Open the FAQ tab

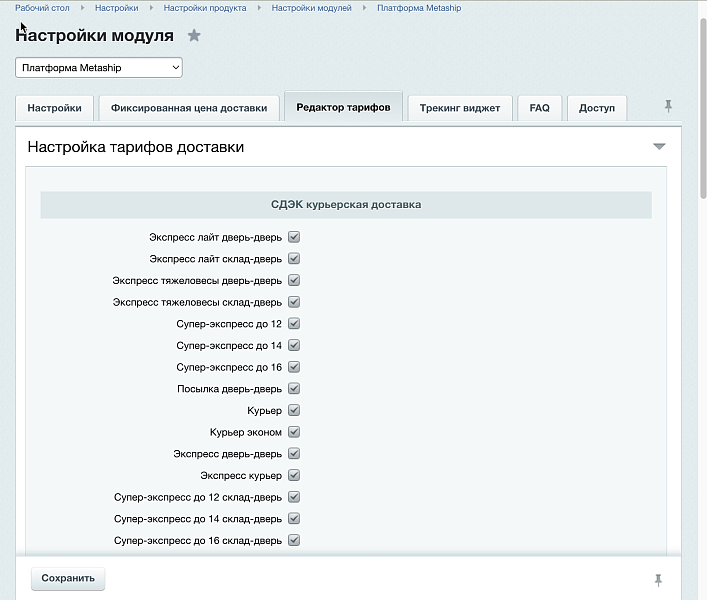539,108
